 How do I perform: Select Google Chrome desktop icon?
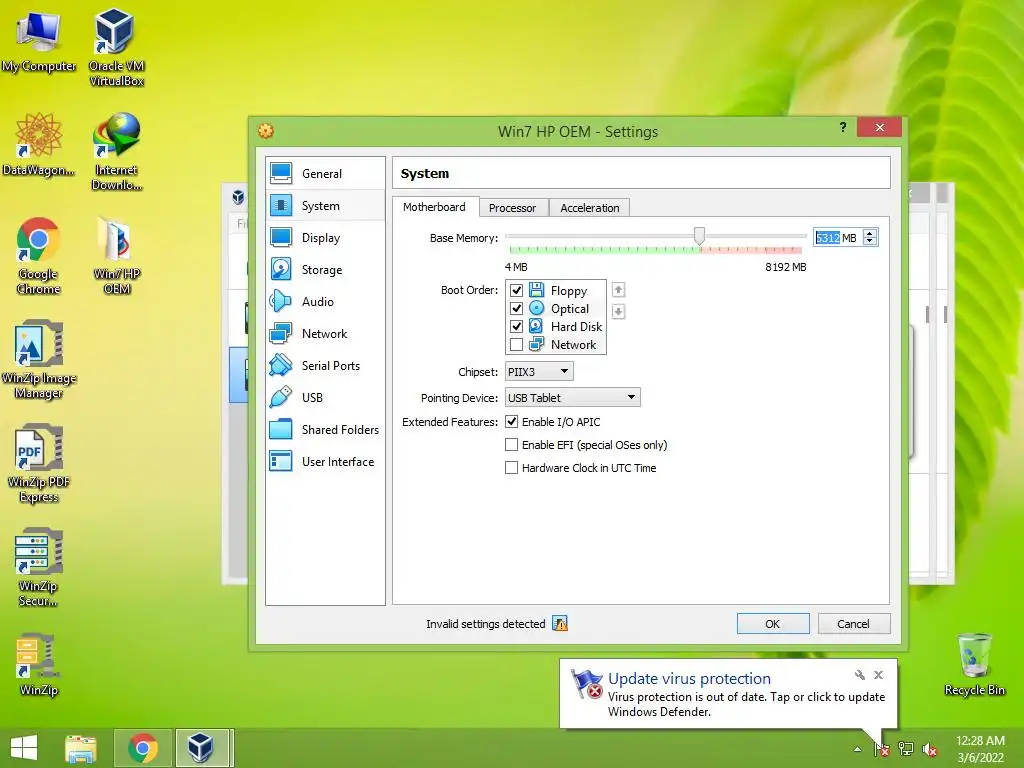click(39, 255)
